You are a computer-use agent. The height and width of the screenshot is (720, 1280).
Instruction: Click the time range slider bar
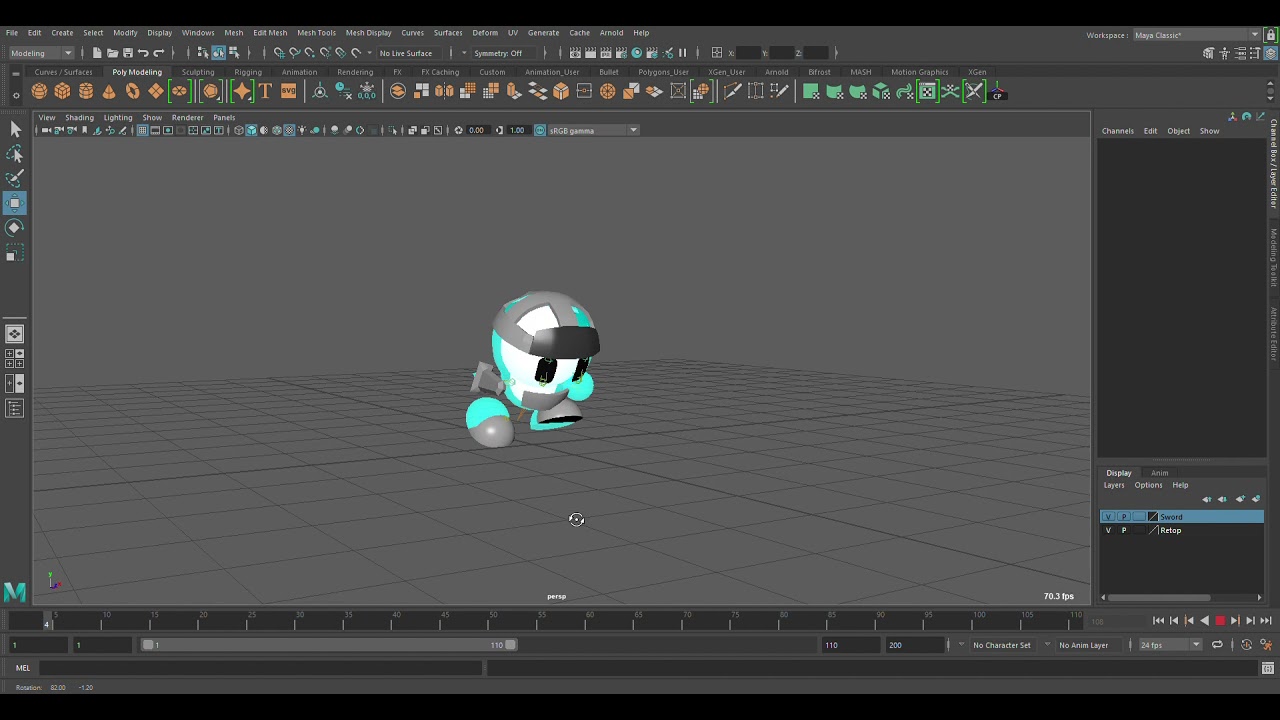(x=329, y=645)
